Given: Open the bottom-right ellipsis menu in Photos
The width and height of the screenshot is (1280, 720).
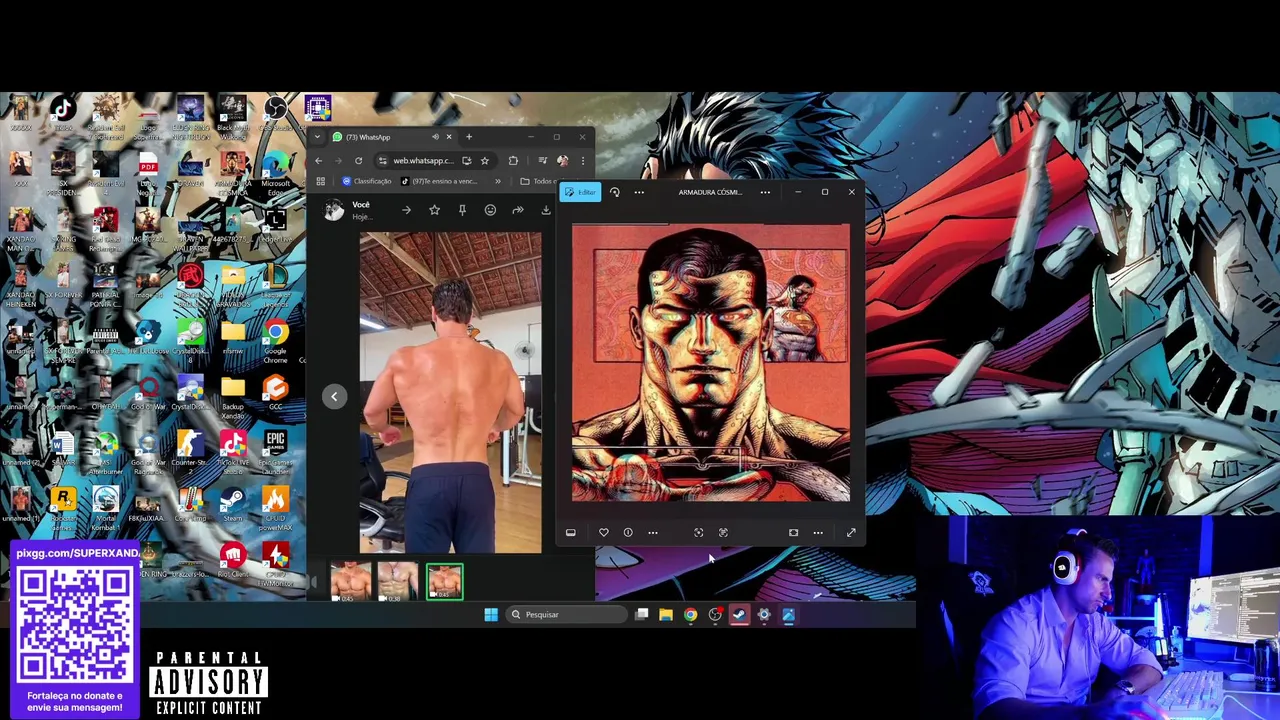Looking at the screenshot, I should click(818, 533).
